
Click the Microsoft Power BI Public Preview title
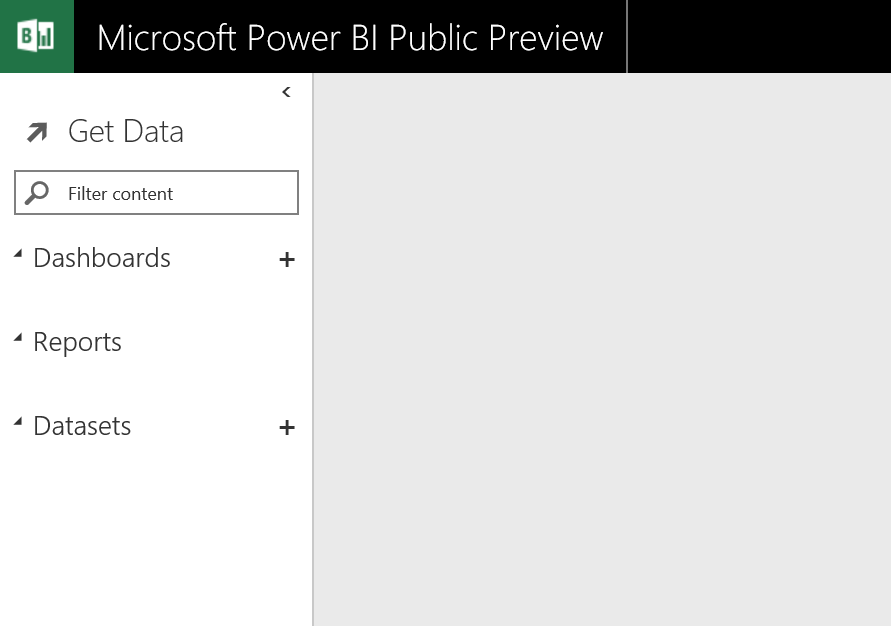[350, 38]
